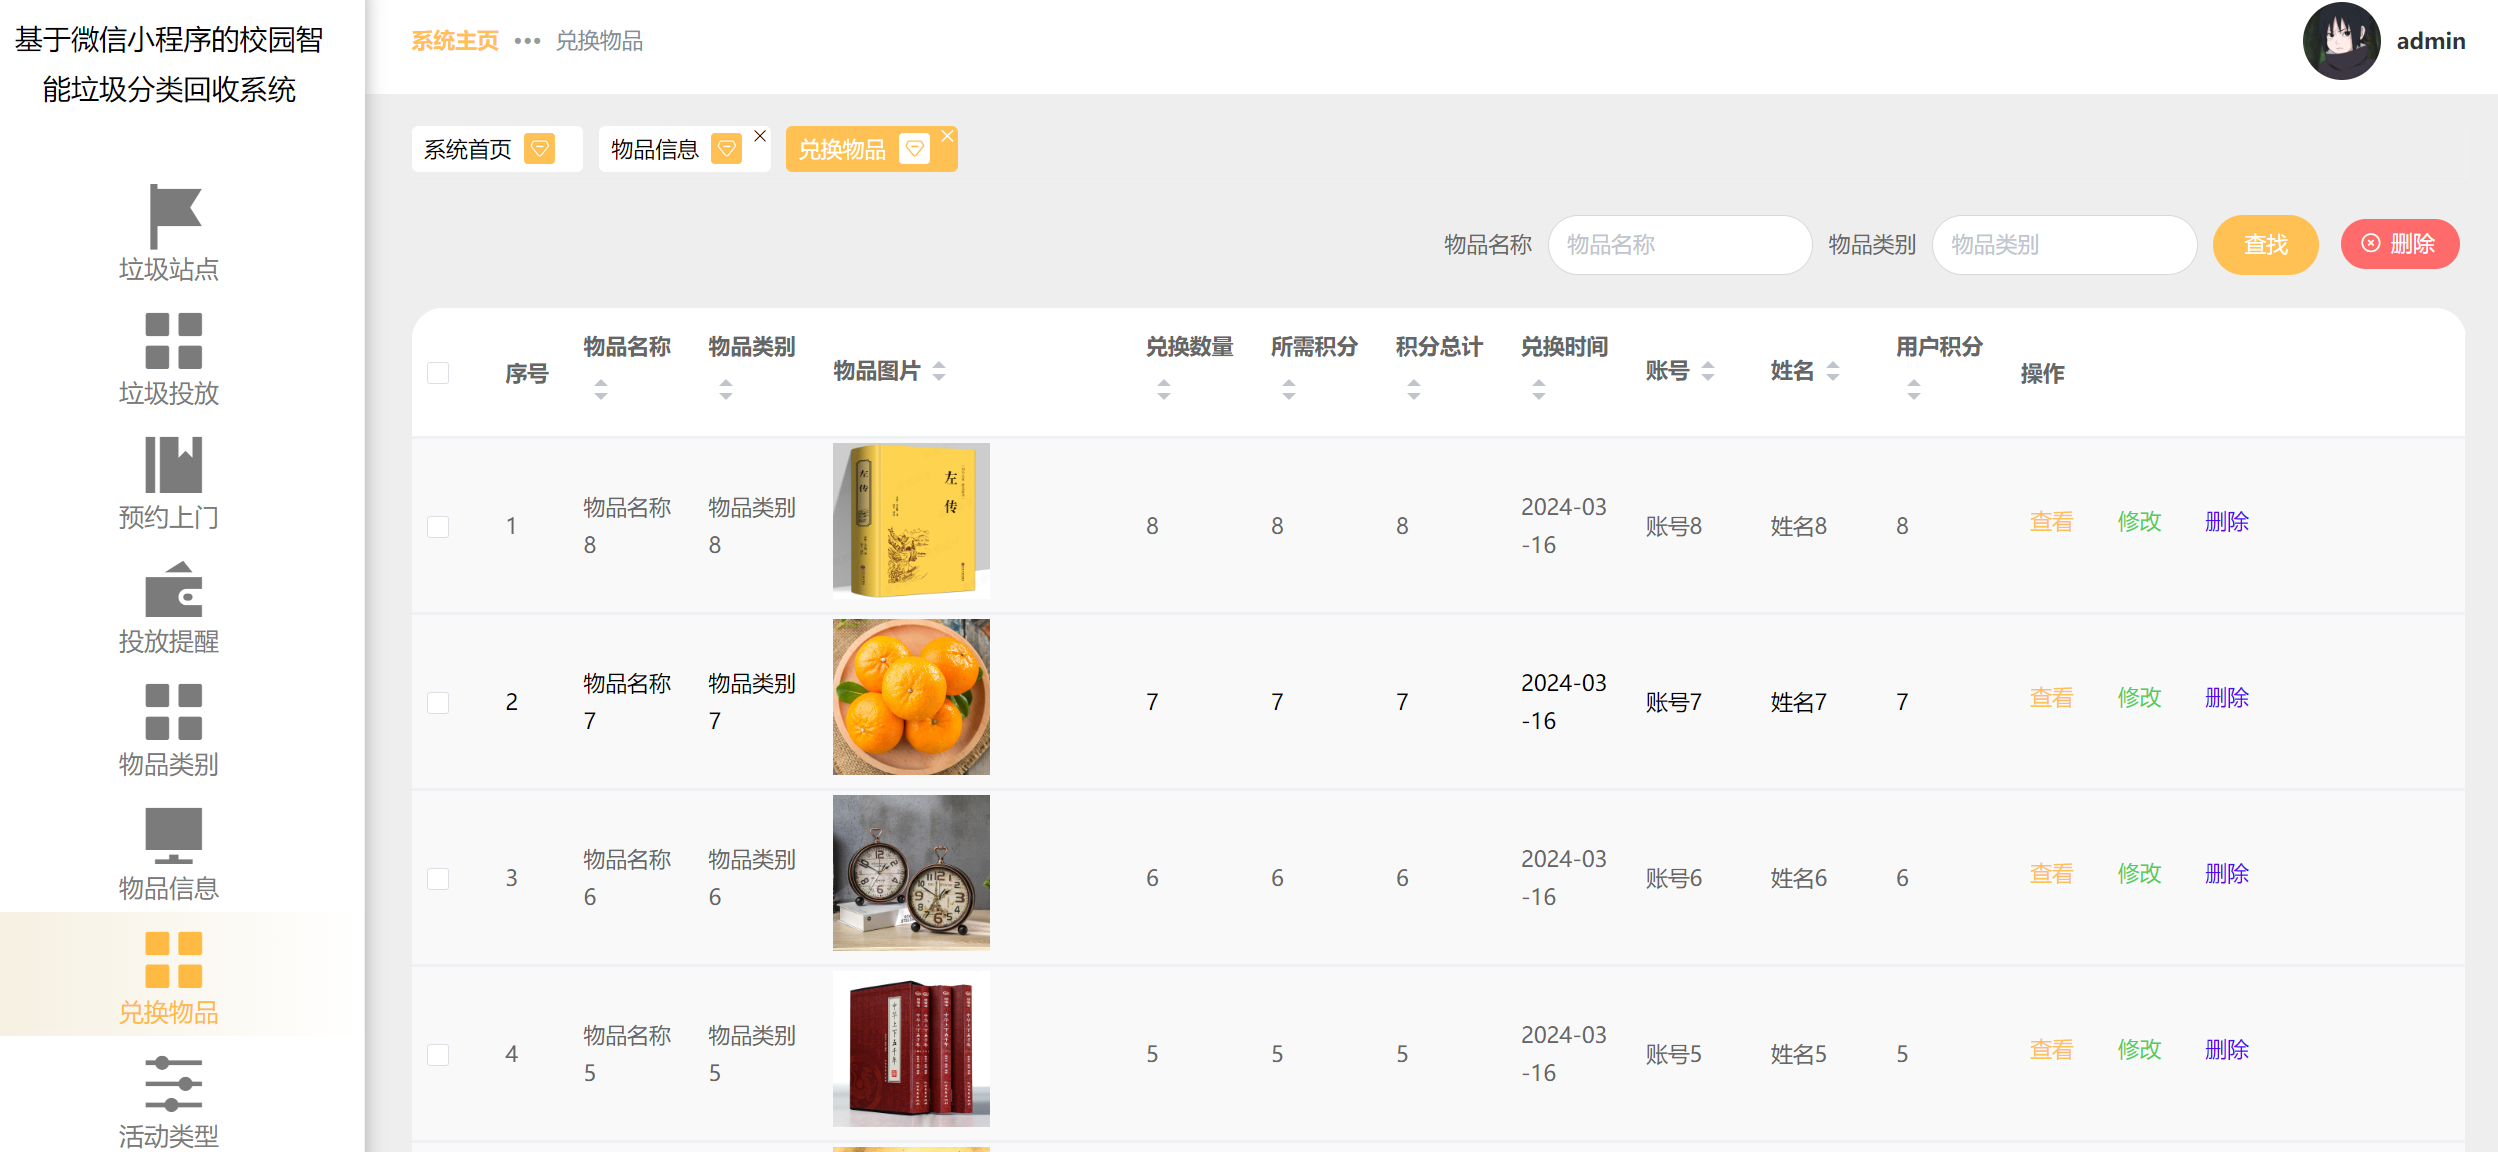2498x1152 pixels.
Task: Click 系统主页 breadcrumb link
Action: click(x=455, y=41)
